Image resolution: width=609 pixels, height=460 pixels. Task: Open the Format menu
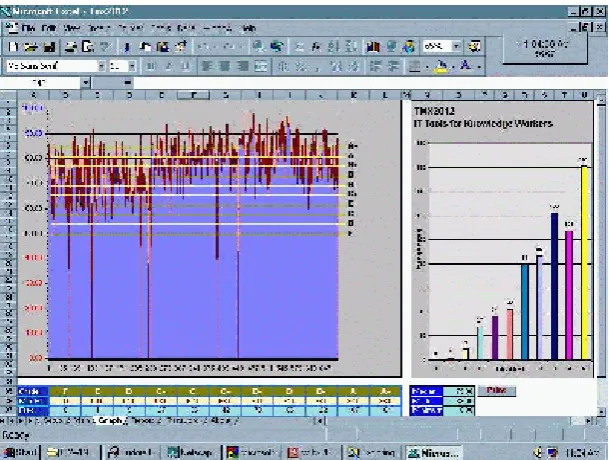130,28
